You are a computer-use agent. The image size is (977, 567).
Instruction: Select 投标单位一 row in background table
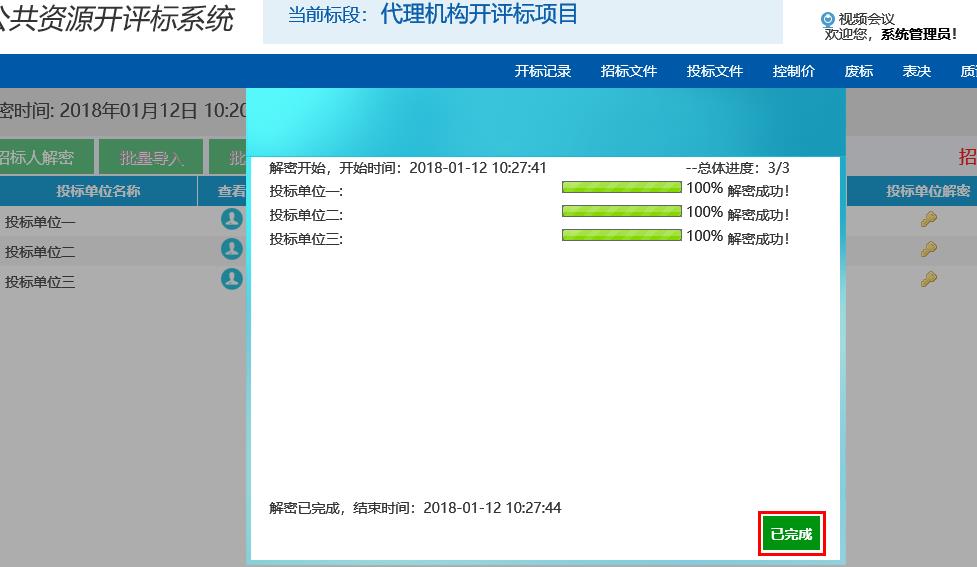[x=123, y=221]
